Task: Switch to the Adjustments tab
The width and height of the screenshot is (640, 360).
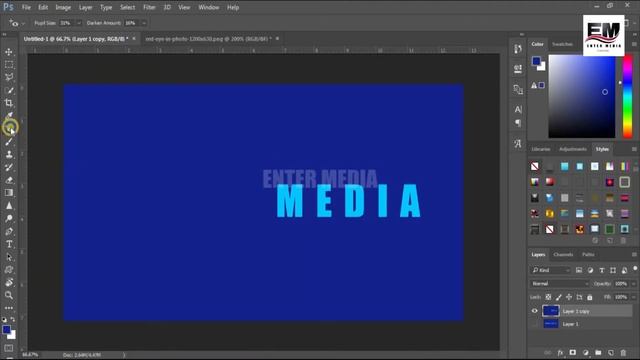Action: (573, 149)
